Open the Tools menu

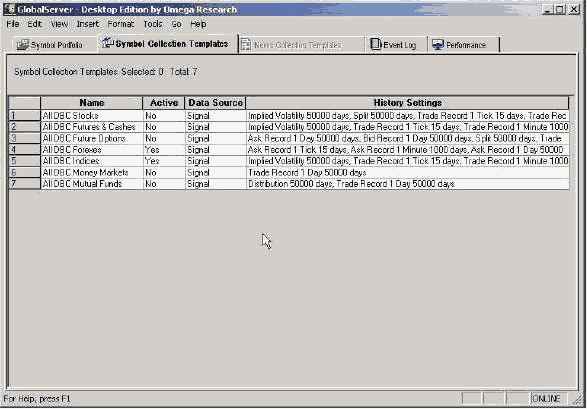[x=153, y=24]
